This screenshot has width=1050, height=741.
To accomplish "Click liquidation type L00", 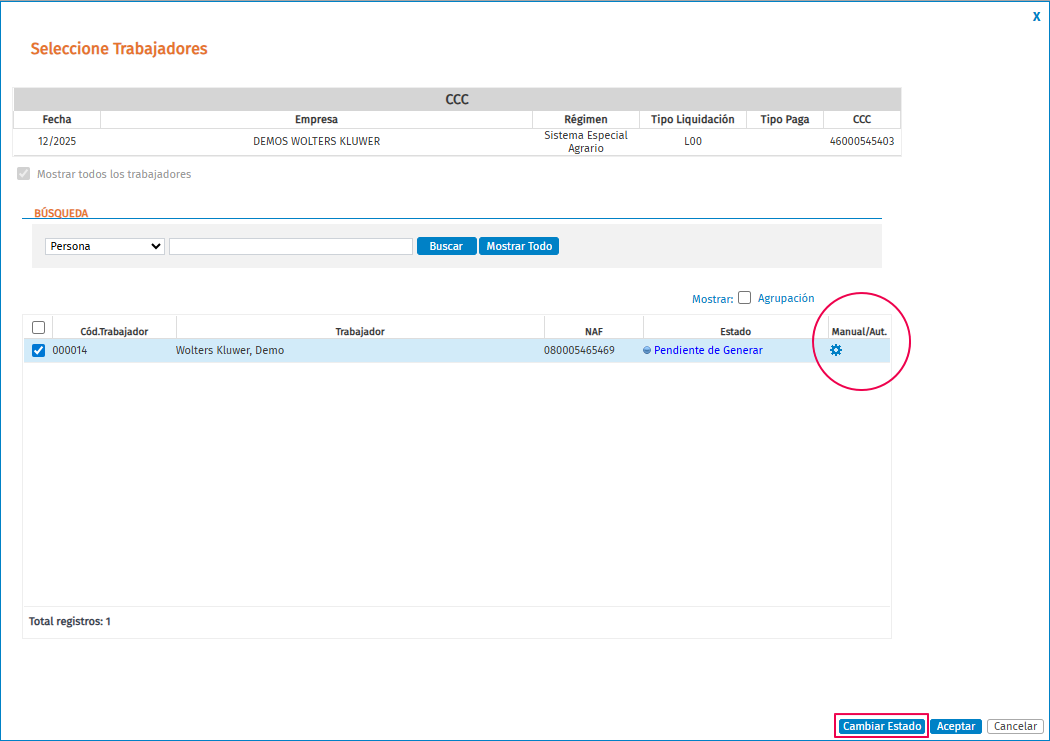I will pyautogui.click(x=693, y=141).
